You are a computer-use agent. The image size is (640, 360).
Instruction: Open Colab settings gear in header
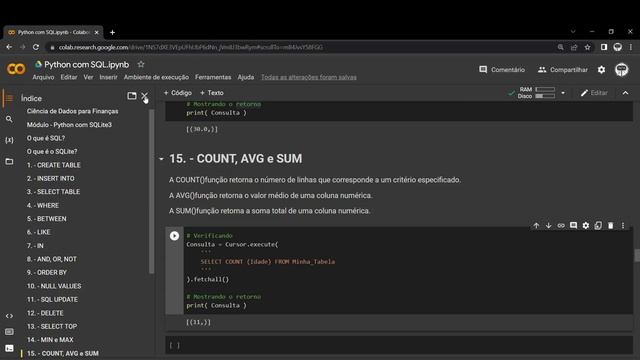click(601, 70)
